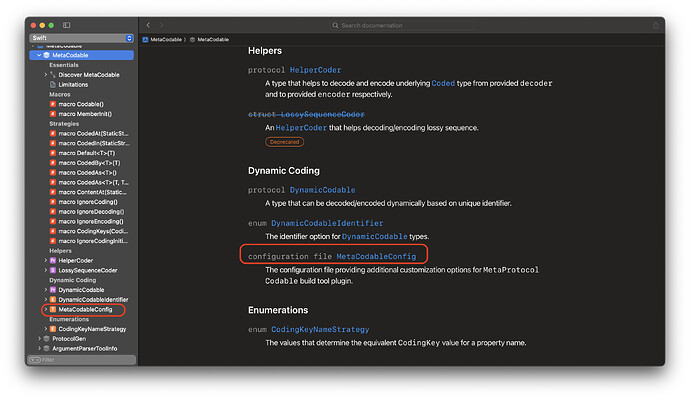Expand LossySequenceCoder in the sidebar
Viewport: 690px width, 399px height.
point(46,270)
